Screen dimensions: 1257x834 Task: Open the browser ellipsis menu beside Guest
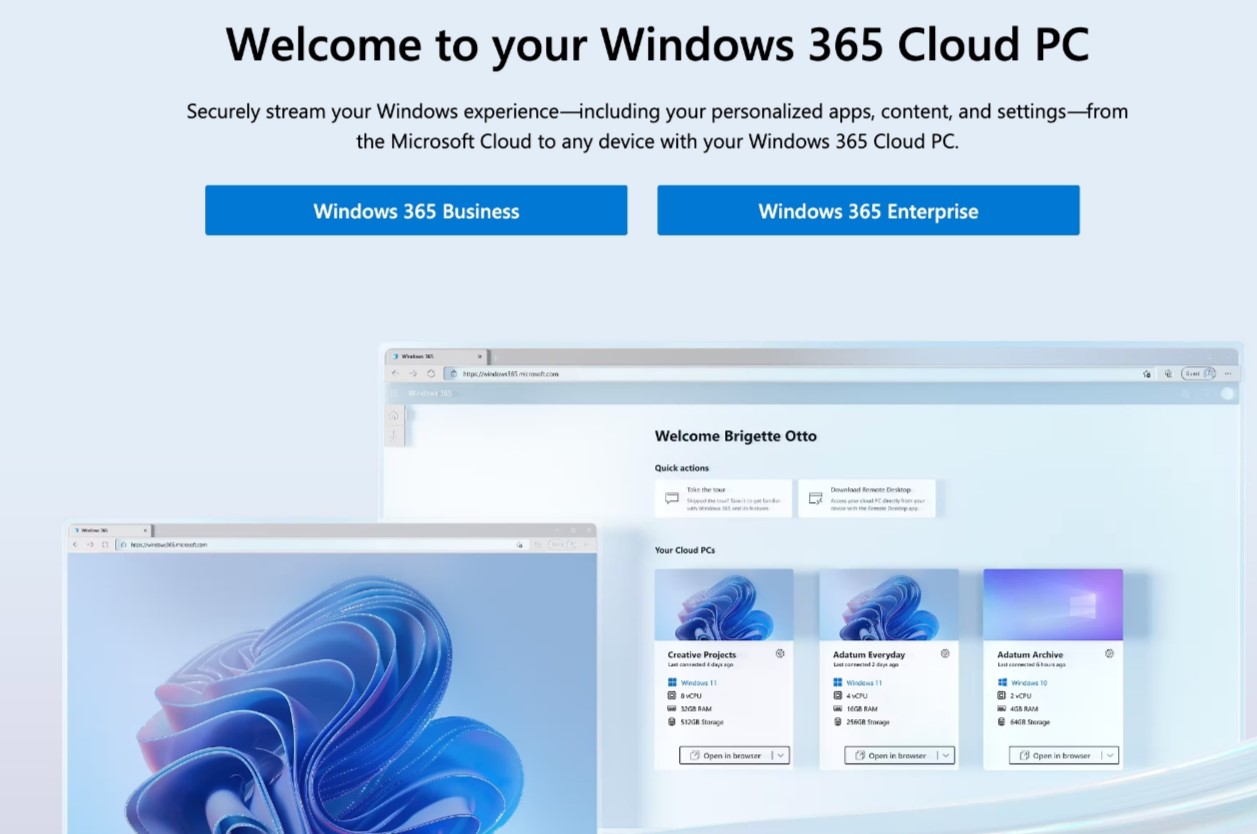tap(1228, 373)
